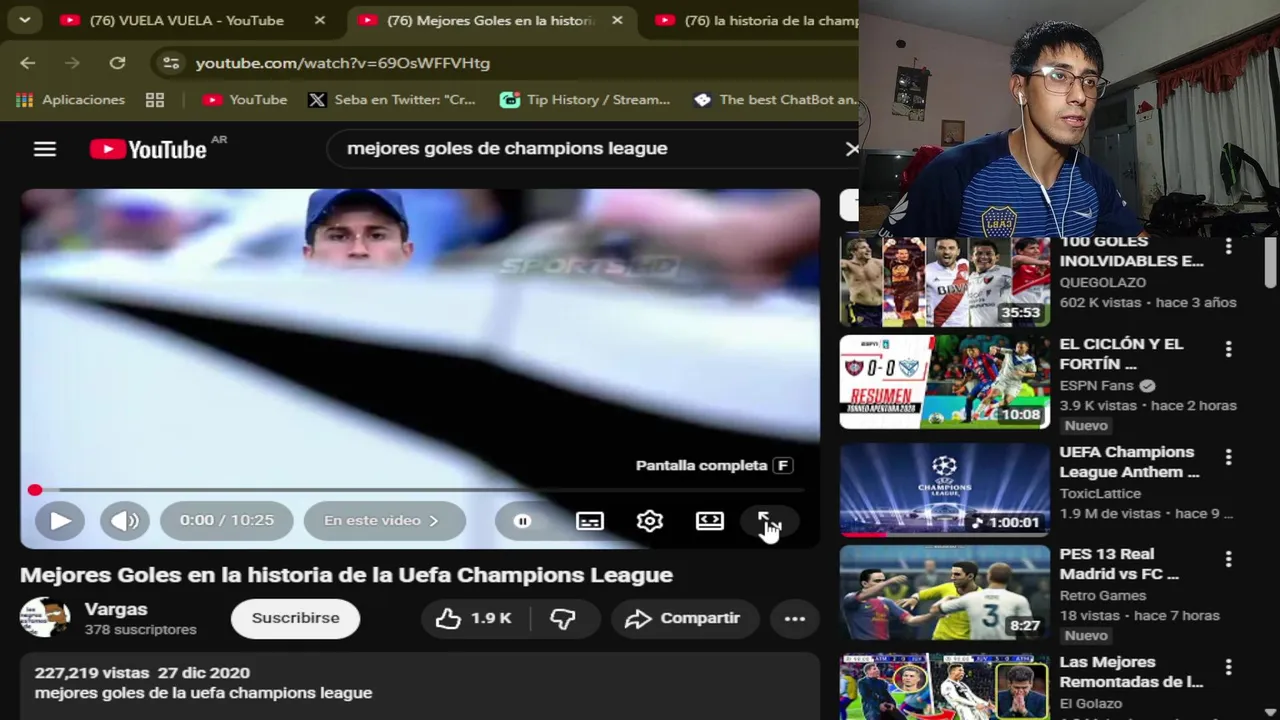Switch to theater mode icon
The height and width of the screenshot is (720, 1280).
click(x=710, y=520)
